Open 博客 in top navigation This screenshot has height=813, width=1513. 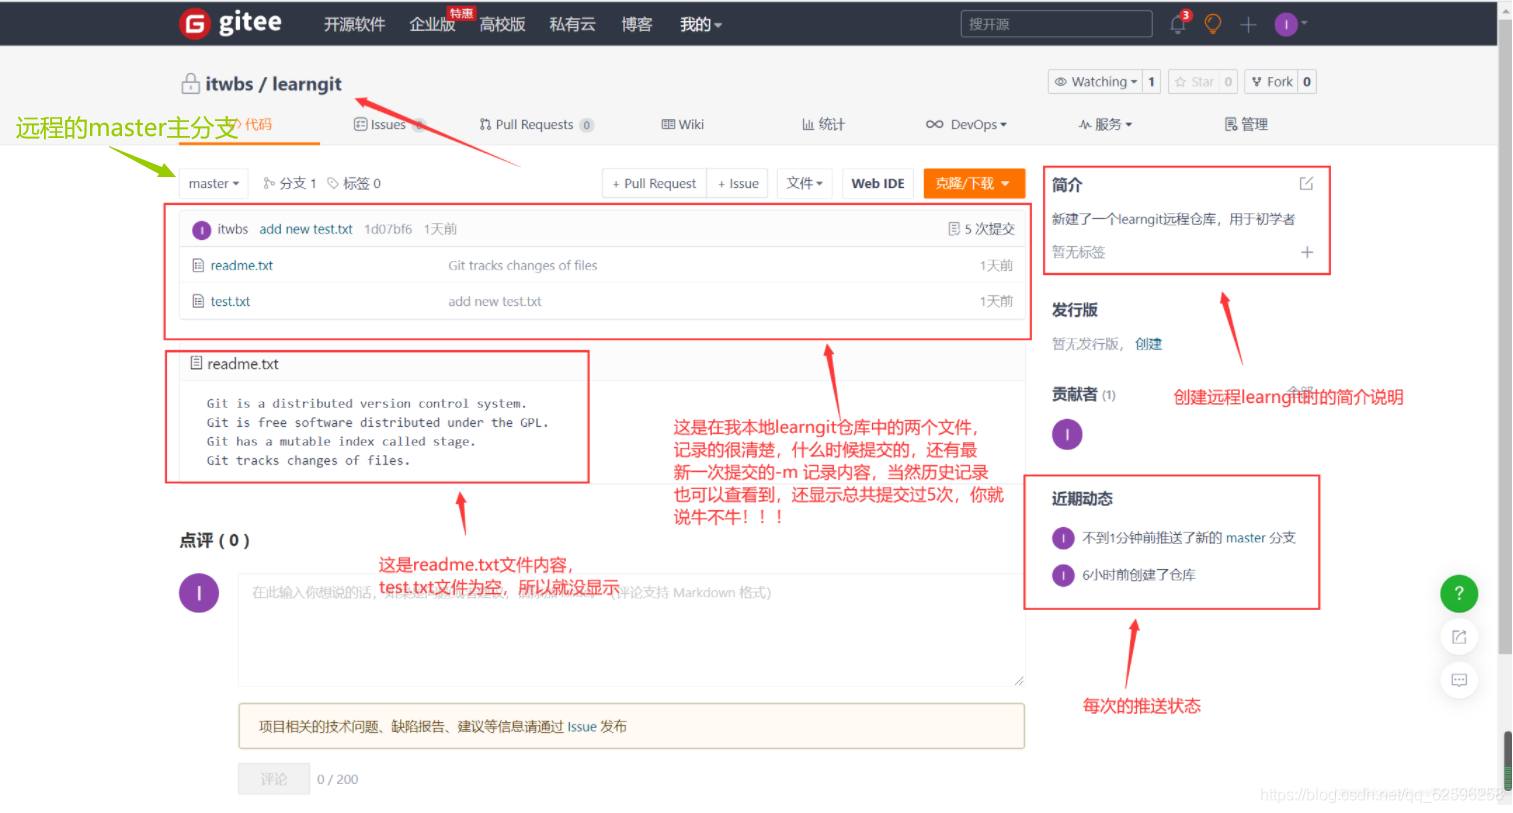pyautogui.click(x=637, y=24)
